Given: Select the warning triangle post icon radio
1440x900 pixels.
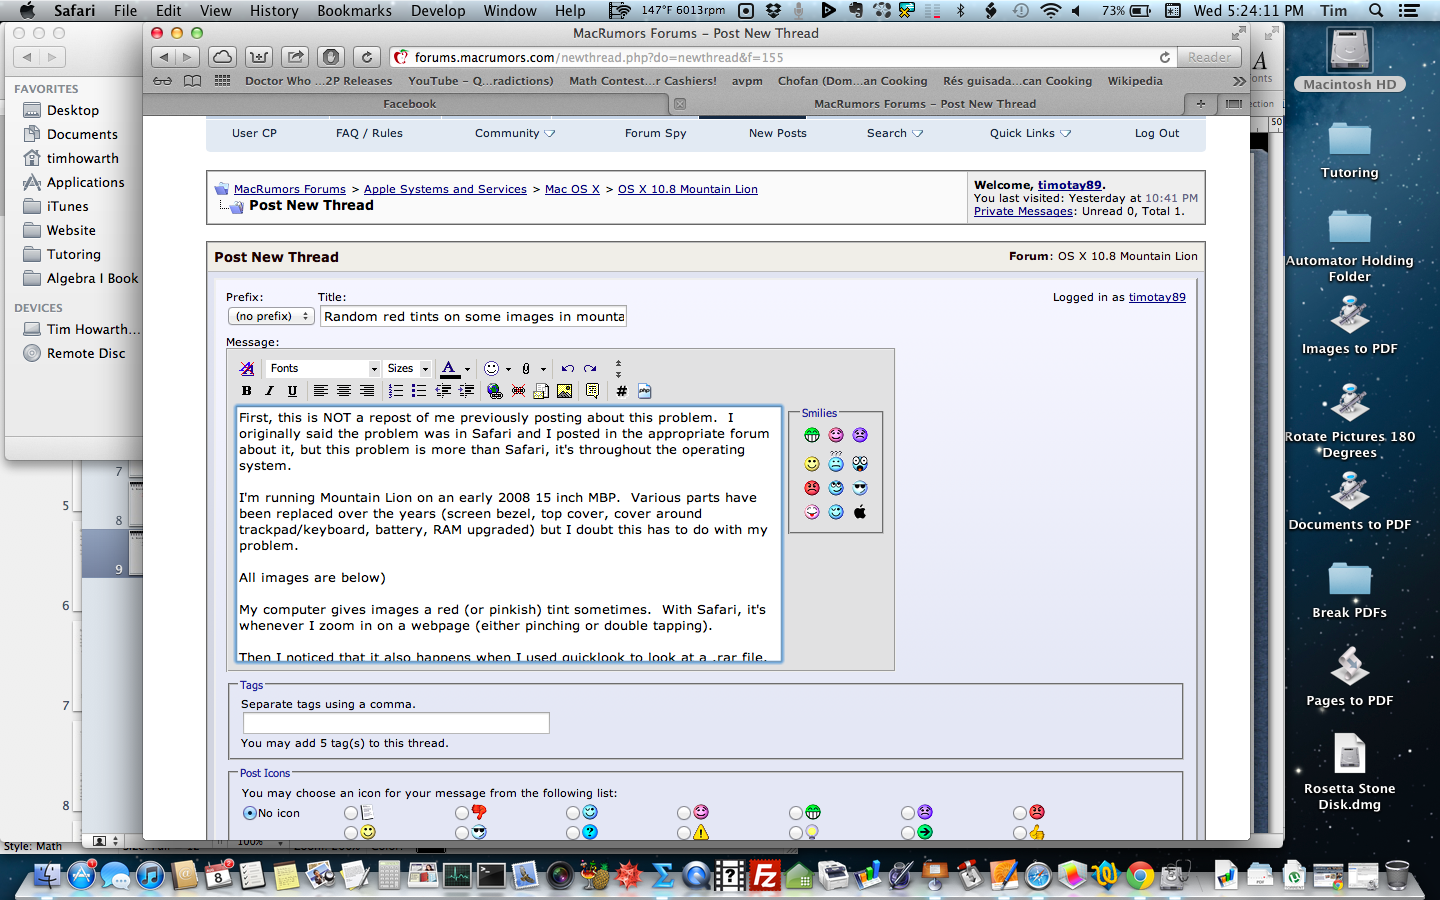Looking at the screenshot, I should pyautogui.click(x=684, y=832).
